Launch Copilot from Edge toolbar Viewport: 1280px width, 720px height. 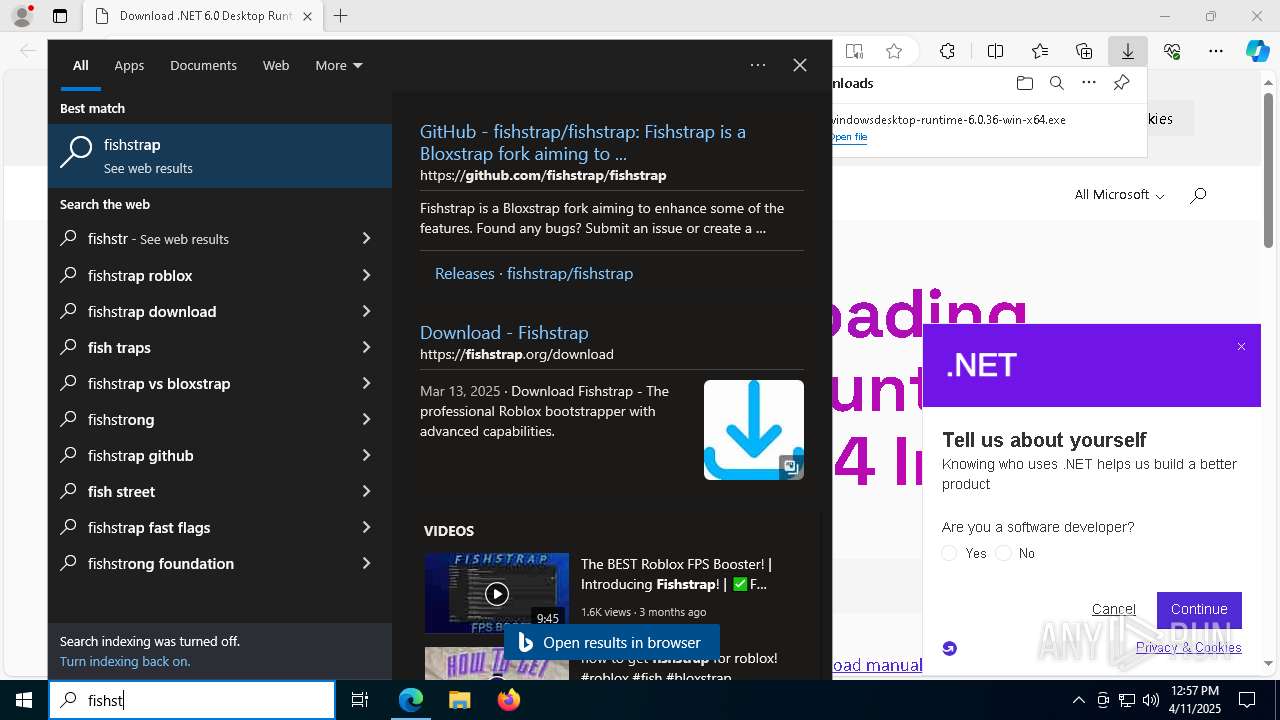coord(1258,51)
